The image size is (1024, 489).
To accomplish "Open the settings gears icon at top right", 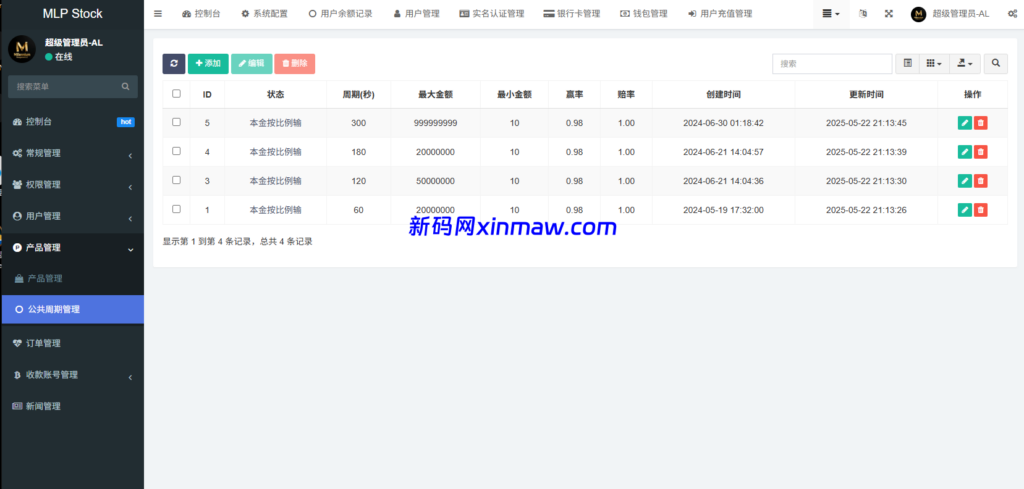I will coord(1012,14).
